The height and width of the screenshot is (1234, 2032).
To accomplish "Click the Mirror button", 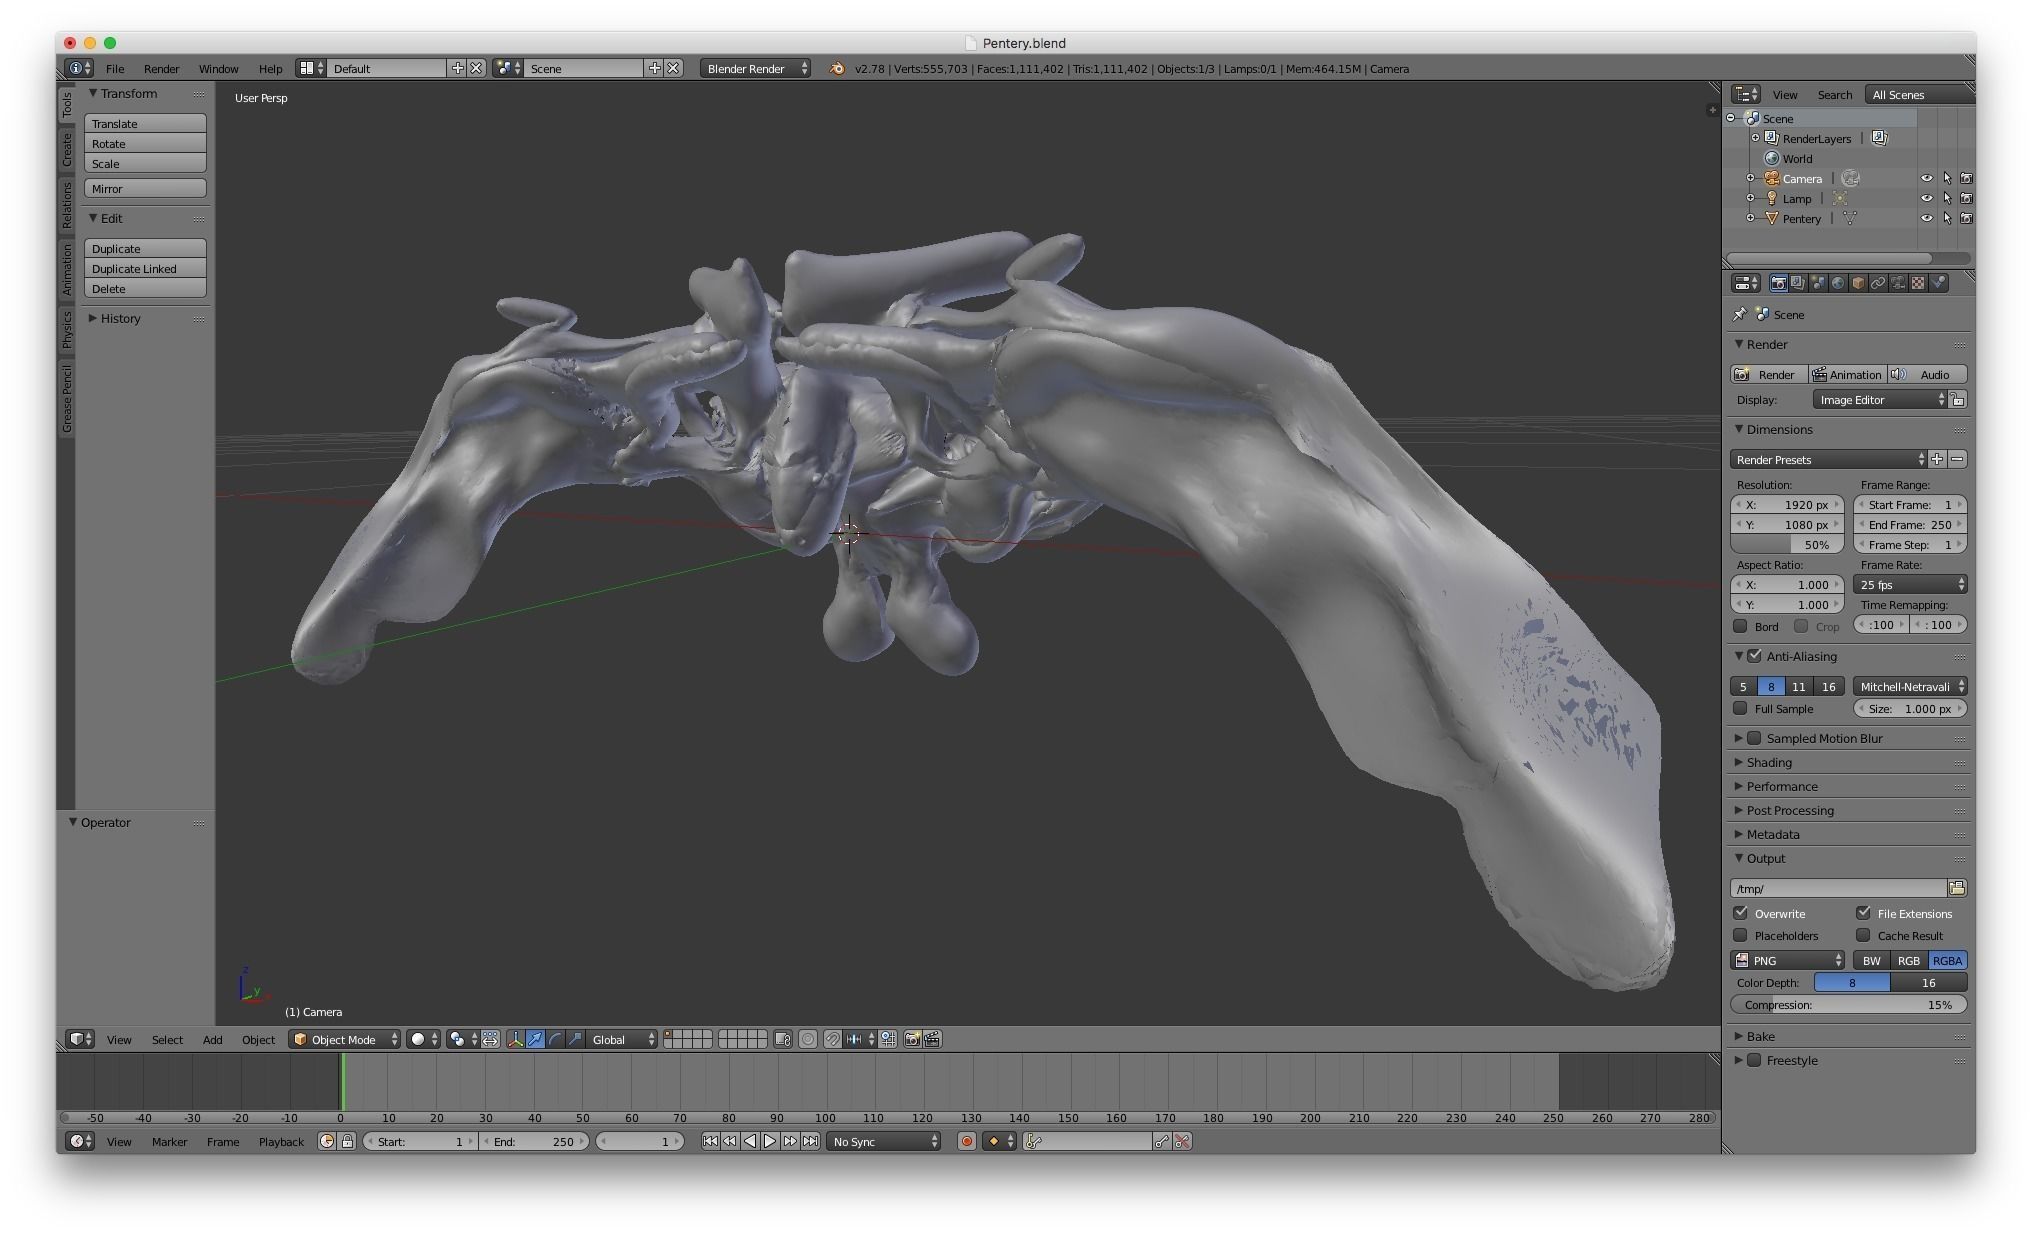I will click(145, 188).
